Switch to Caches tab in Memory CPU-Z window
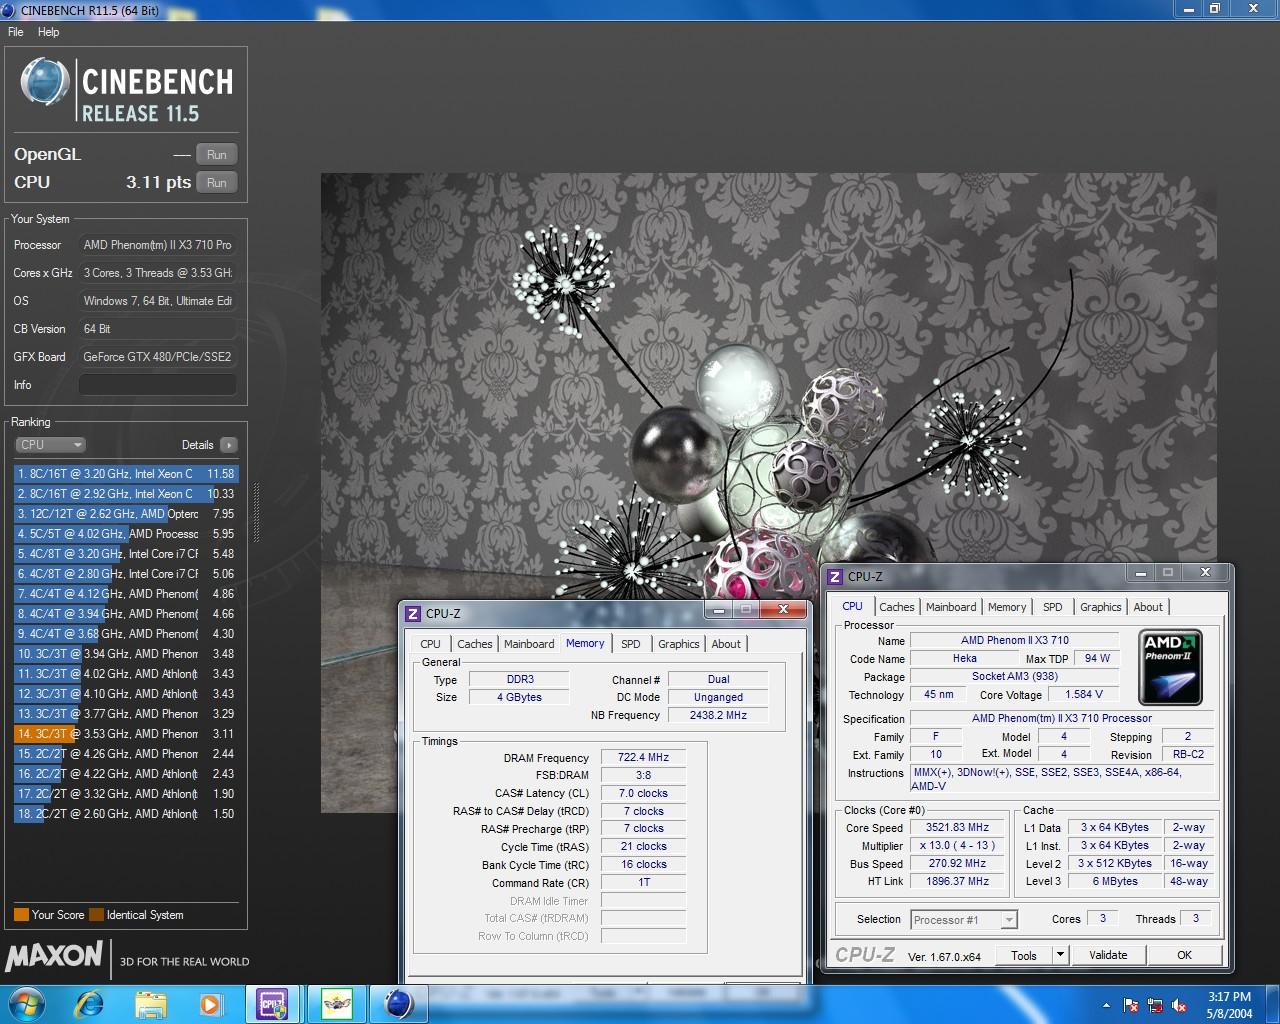The width and height of the screenshot is (1280, 1024). (474, 644)
